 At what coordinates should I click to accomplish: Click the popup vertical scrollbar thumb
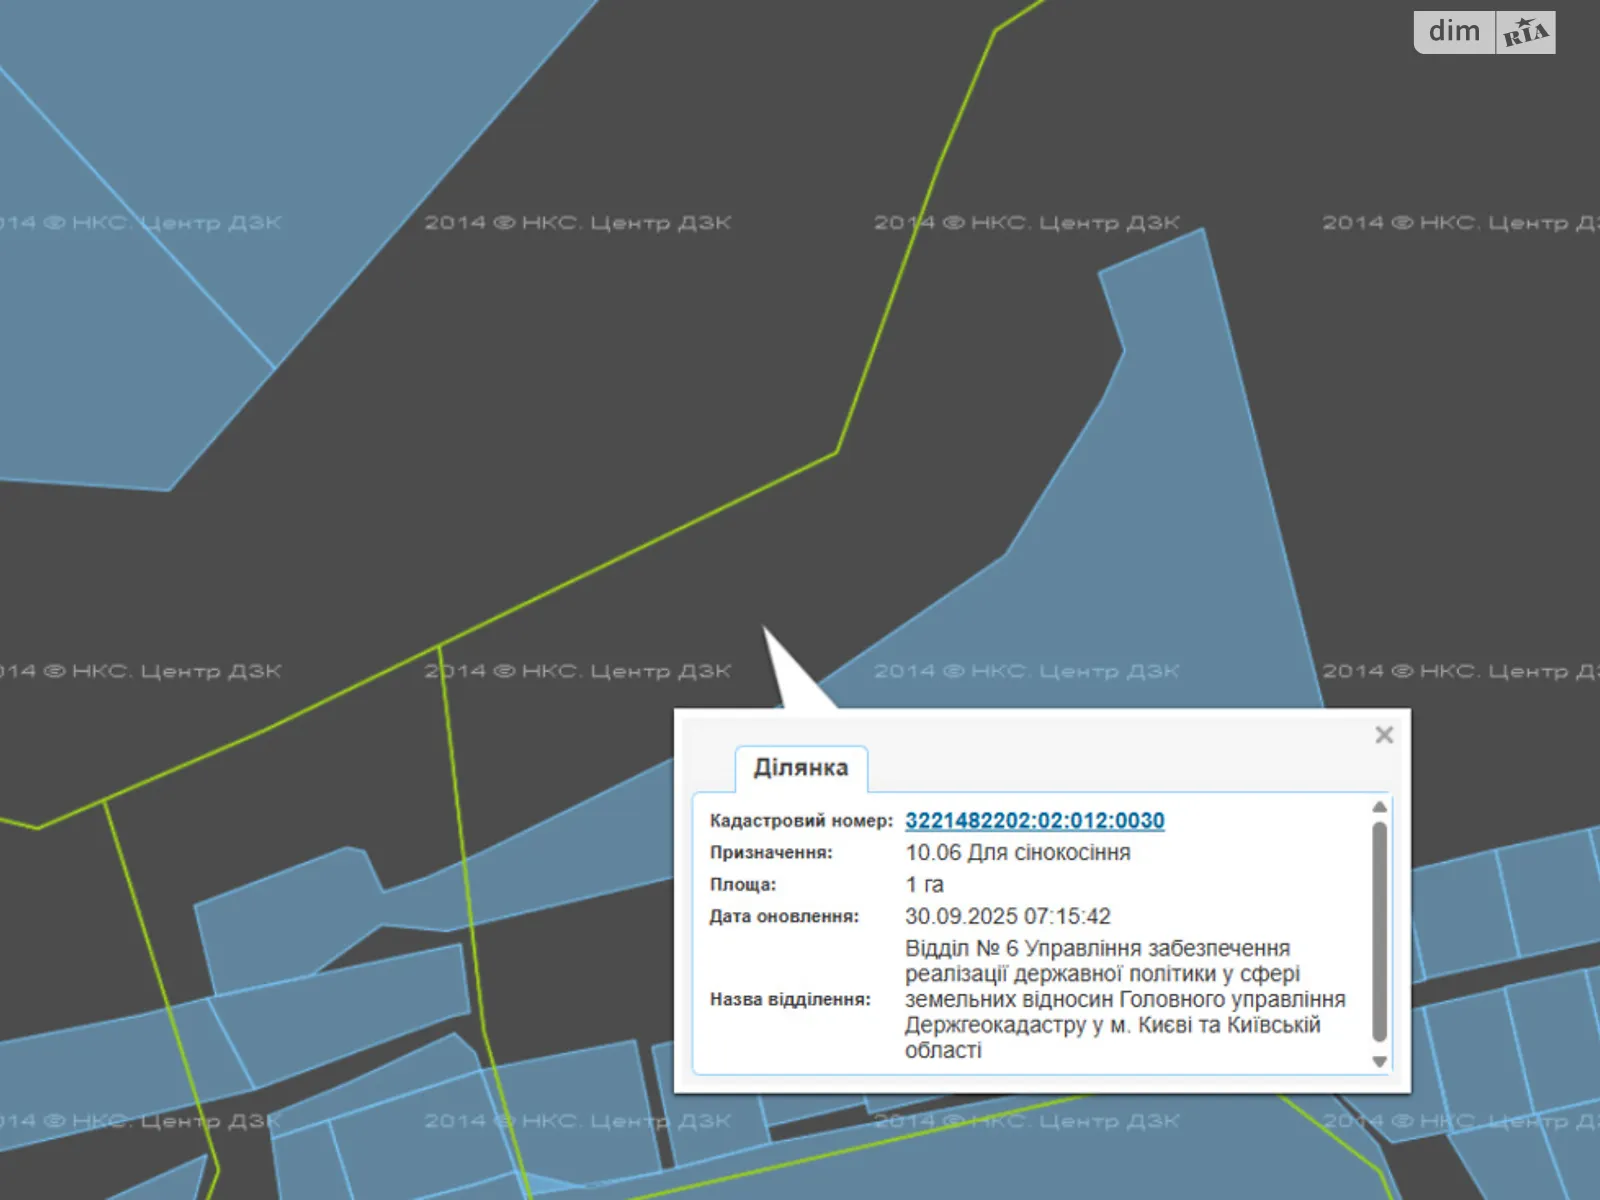pyautogui.click(x=1380, y=930)
